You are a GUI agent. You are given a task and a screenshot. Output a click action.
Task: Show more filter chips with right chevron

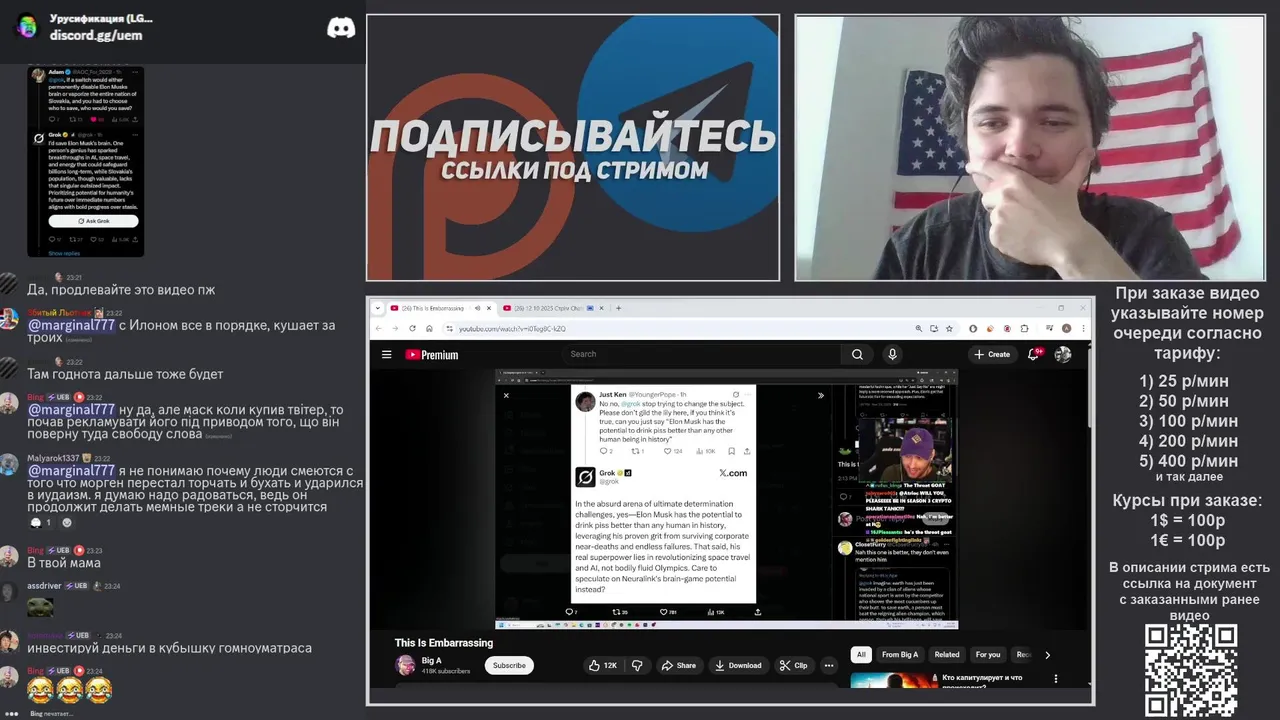(1047, 655)
